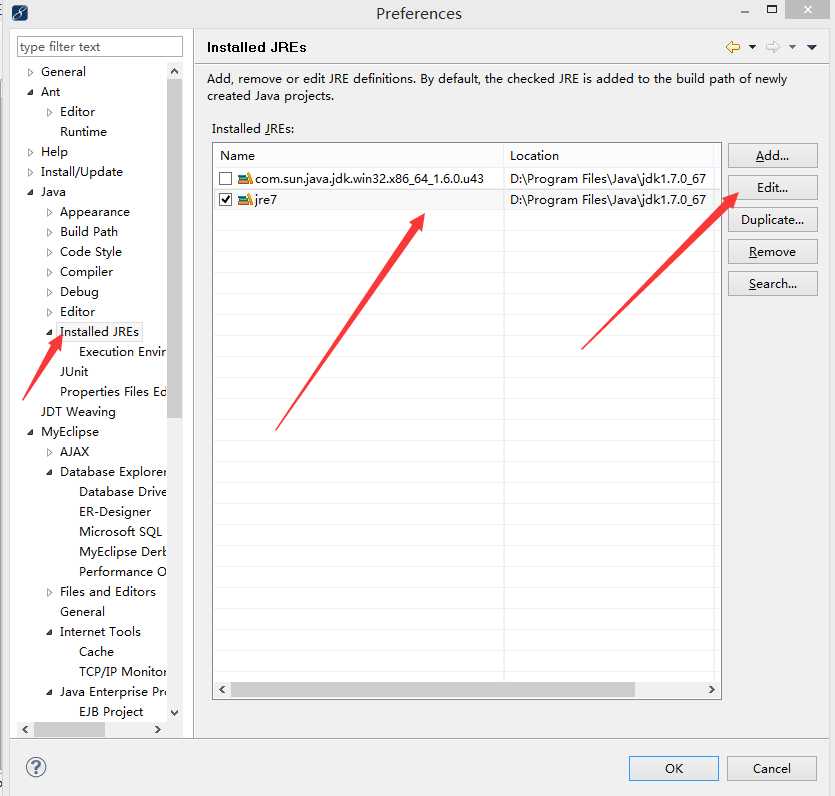The height and width of the screenshot is (796, 835).
Task: Uncheck the jre7 checkbox
Action: [225, 200]
